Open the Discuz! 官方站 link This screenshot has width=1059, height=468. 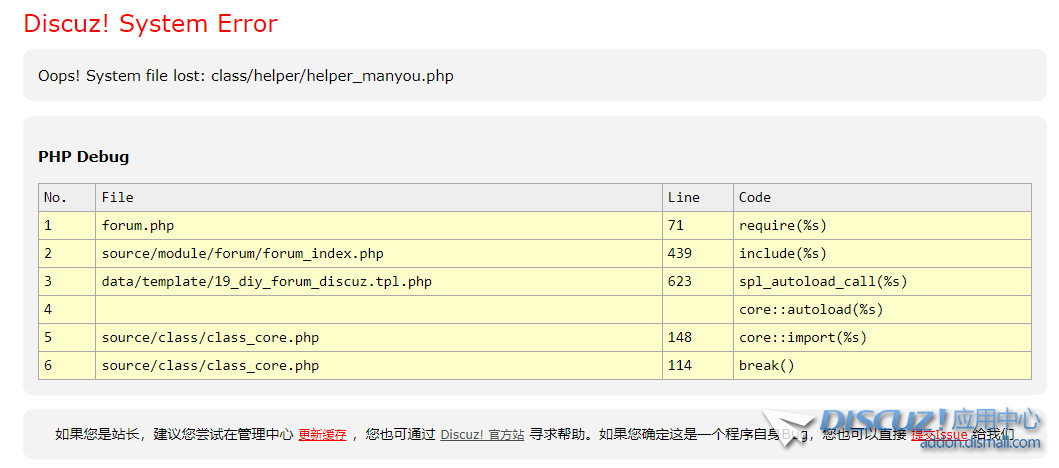[482, 435]
